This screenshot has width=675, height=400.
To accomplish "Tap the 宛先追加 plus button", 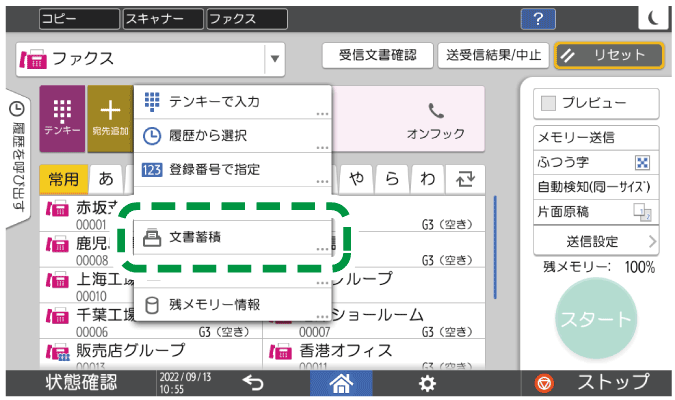I will pyautogui.click(x=110, y=118).
